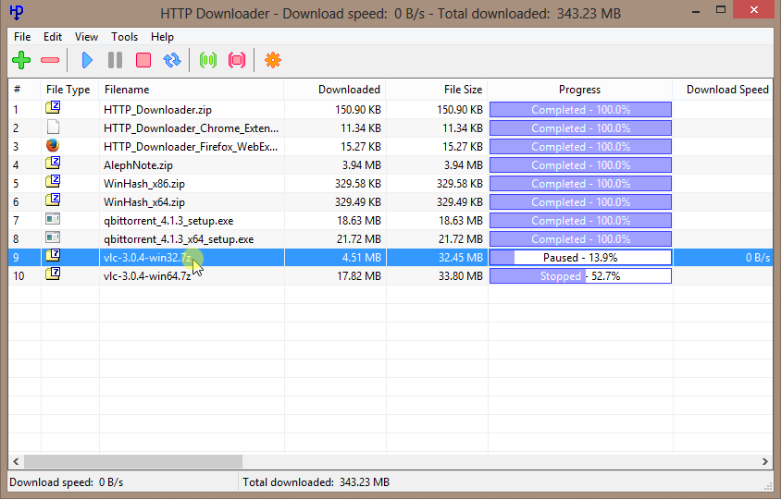Click the horizontal scrollbar thumb

[133, 462]
